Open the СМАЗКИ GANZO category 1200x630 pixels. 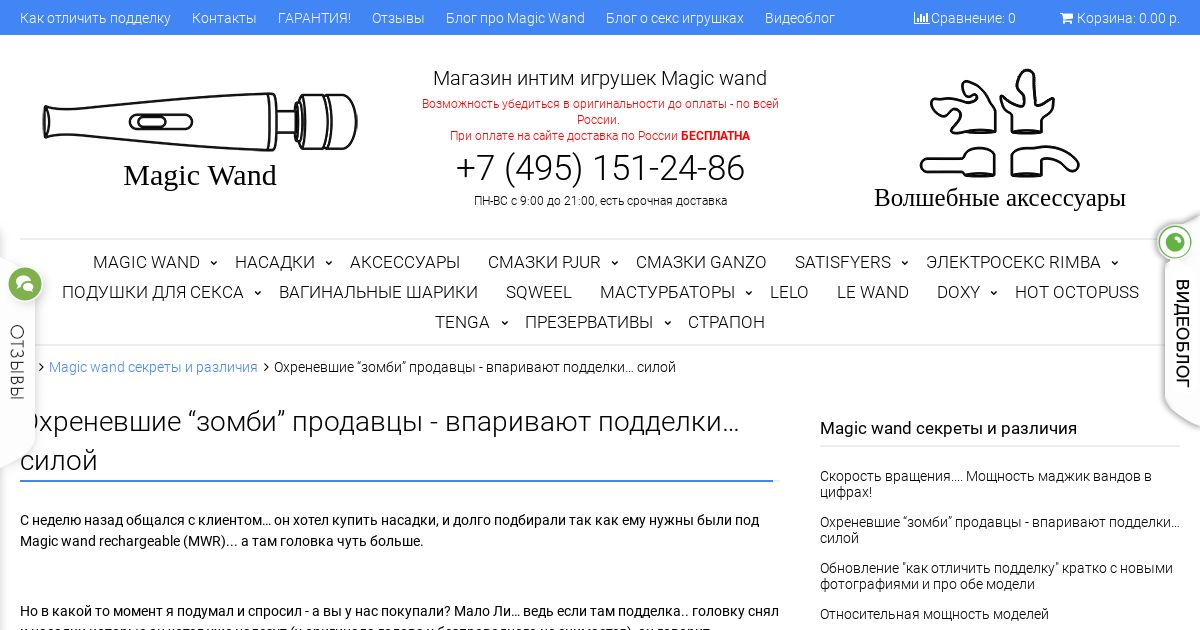pos(701,262)
